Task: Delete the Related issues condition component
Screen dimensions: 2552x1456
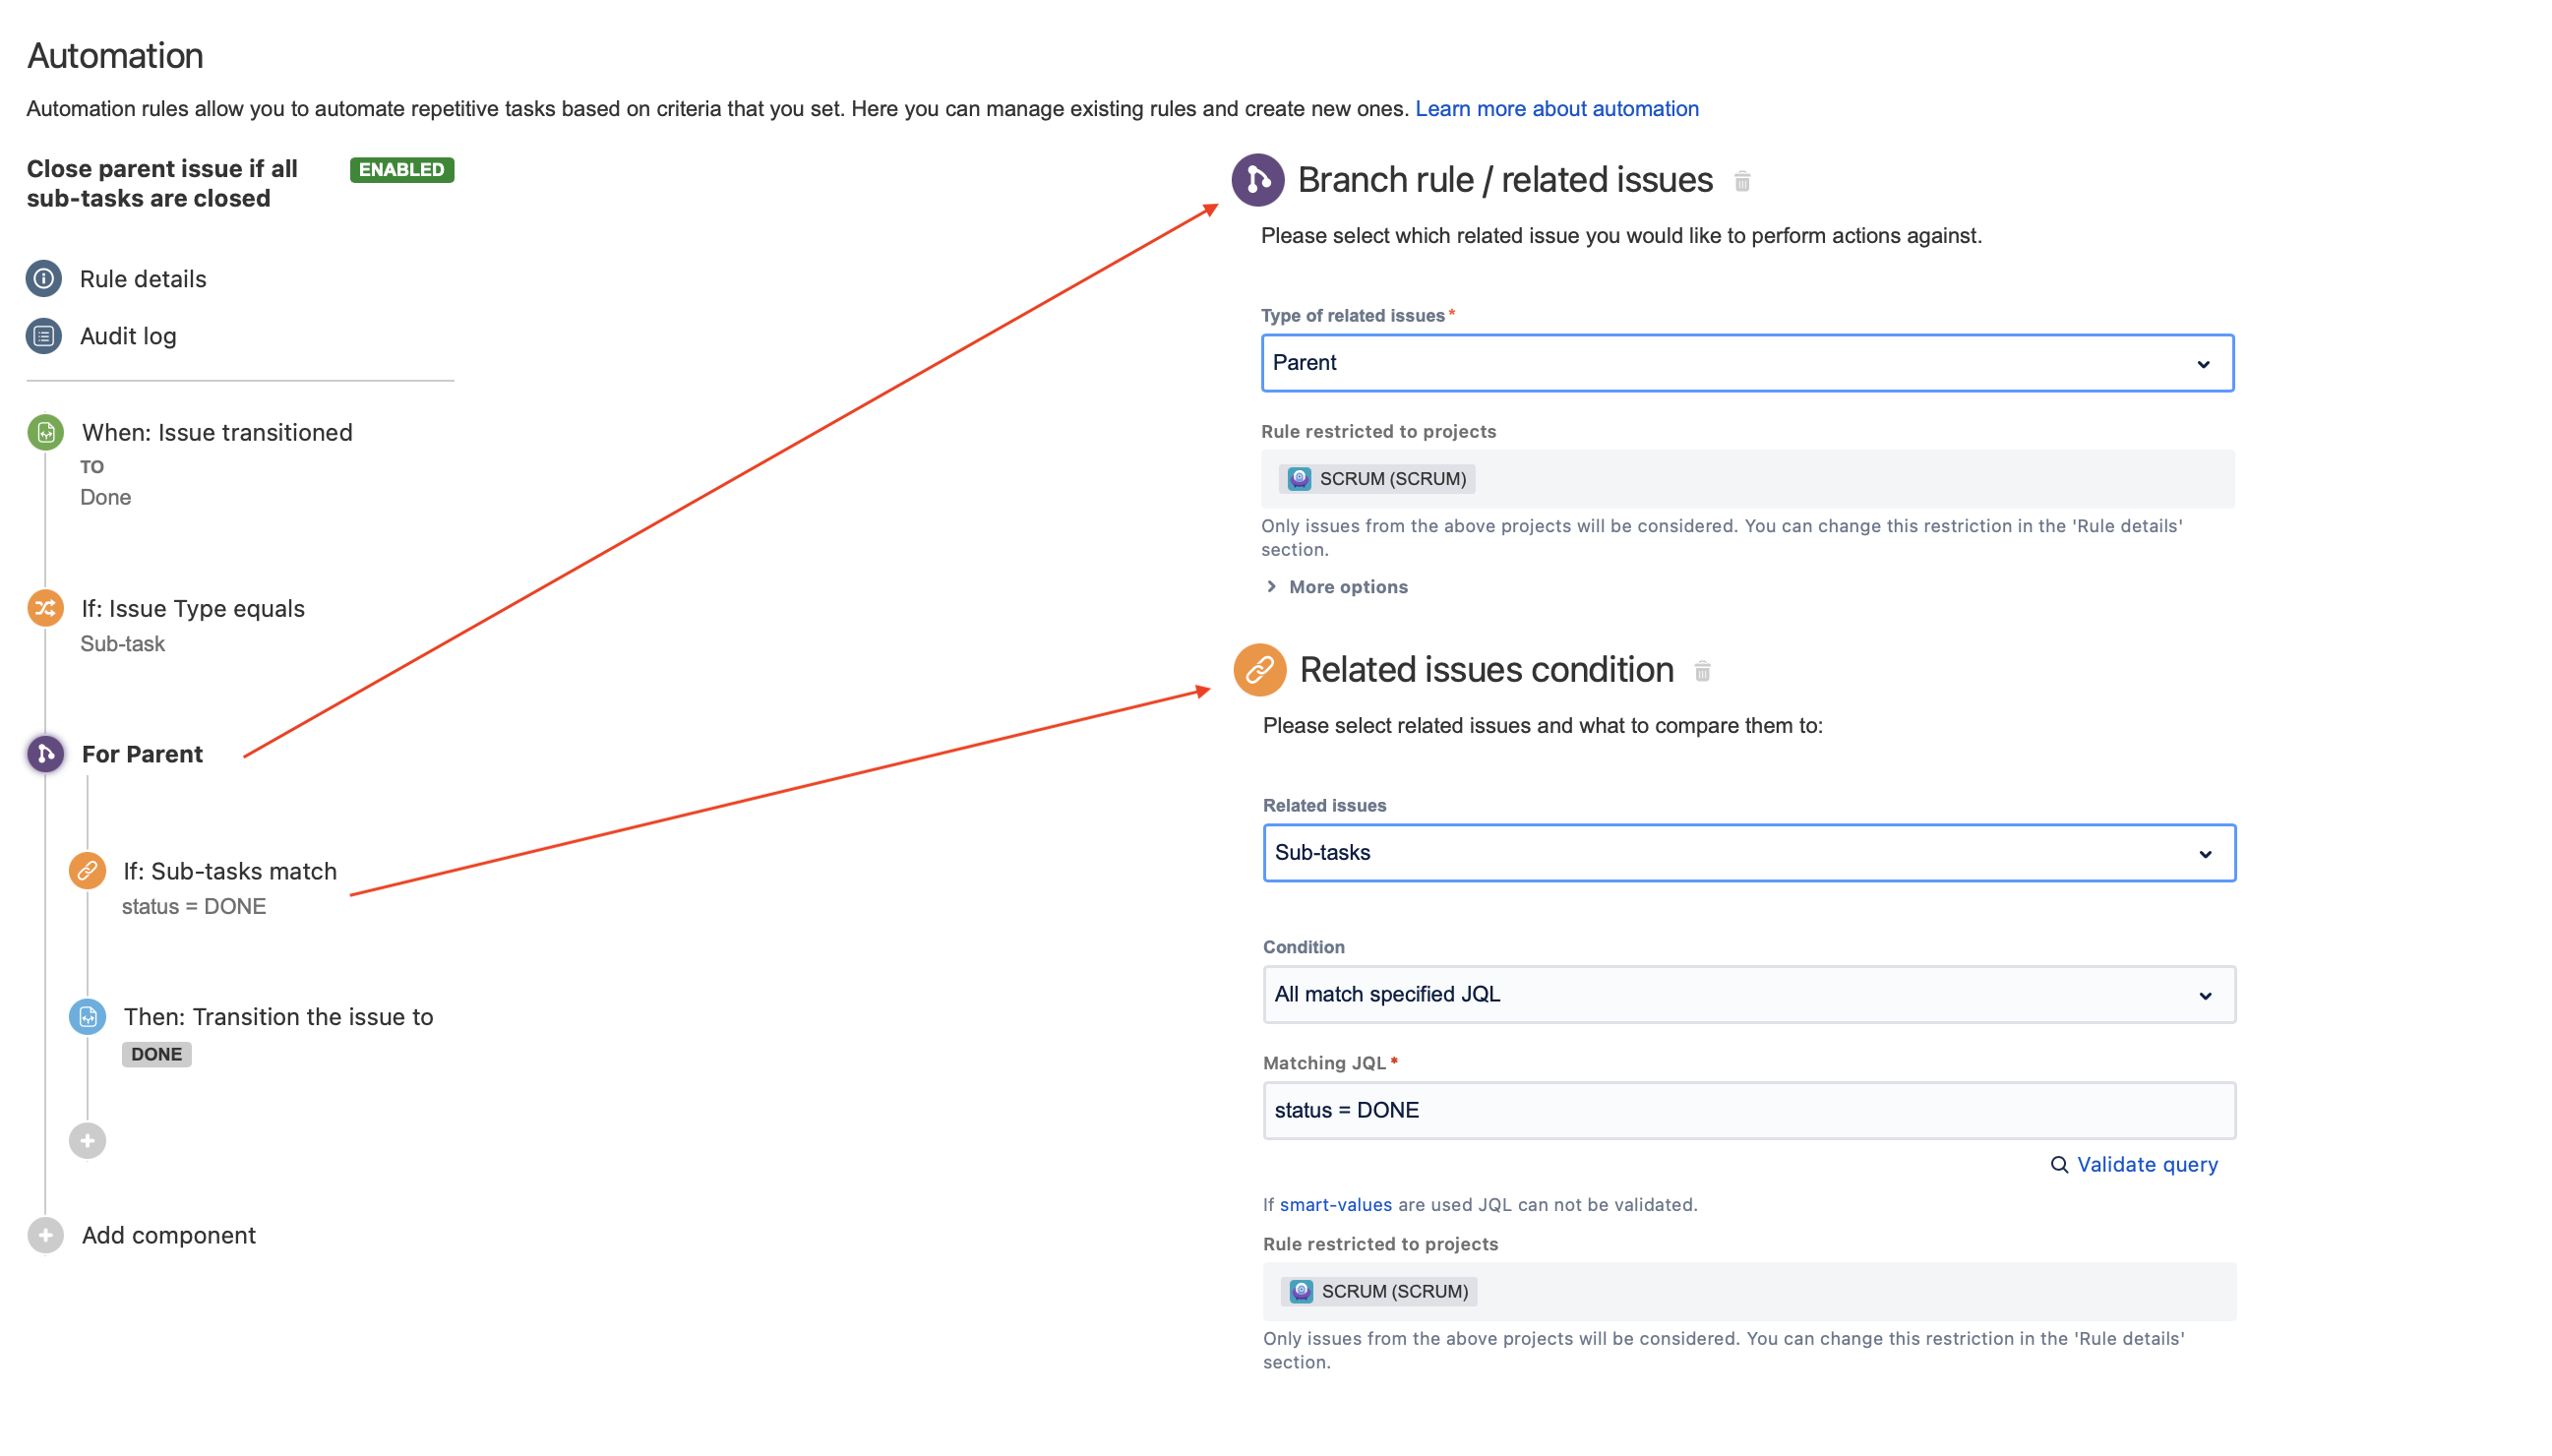Action: (x=1703, y=671)
